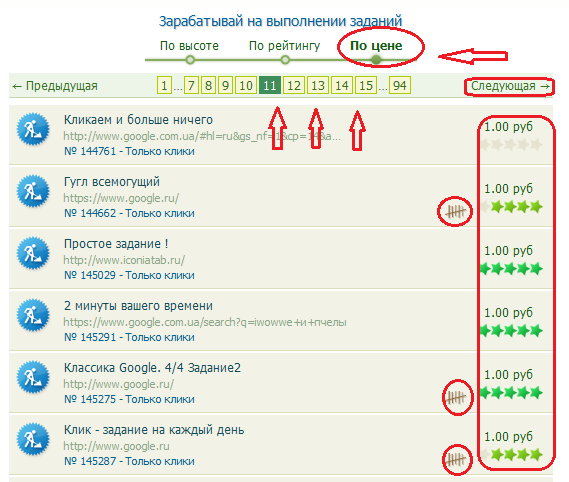Viewport: 569px width, 482px height.
Task: Click tally marks icon in task № 145275
Action: tap(456, 397)
